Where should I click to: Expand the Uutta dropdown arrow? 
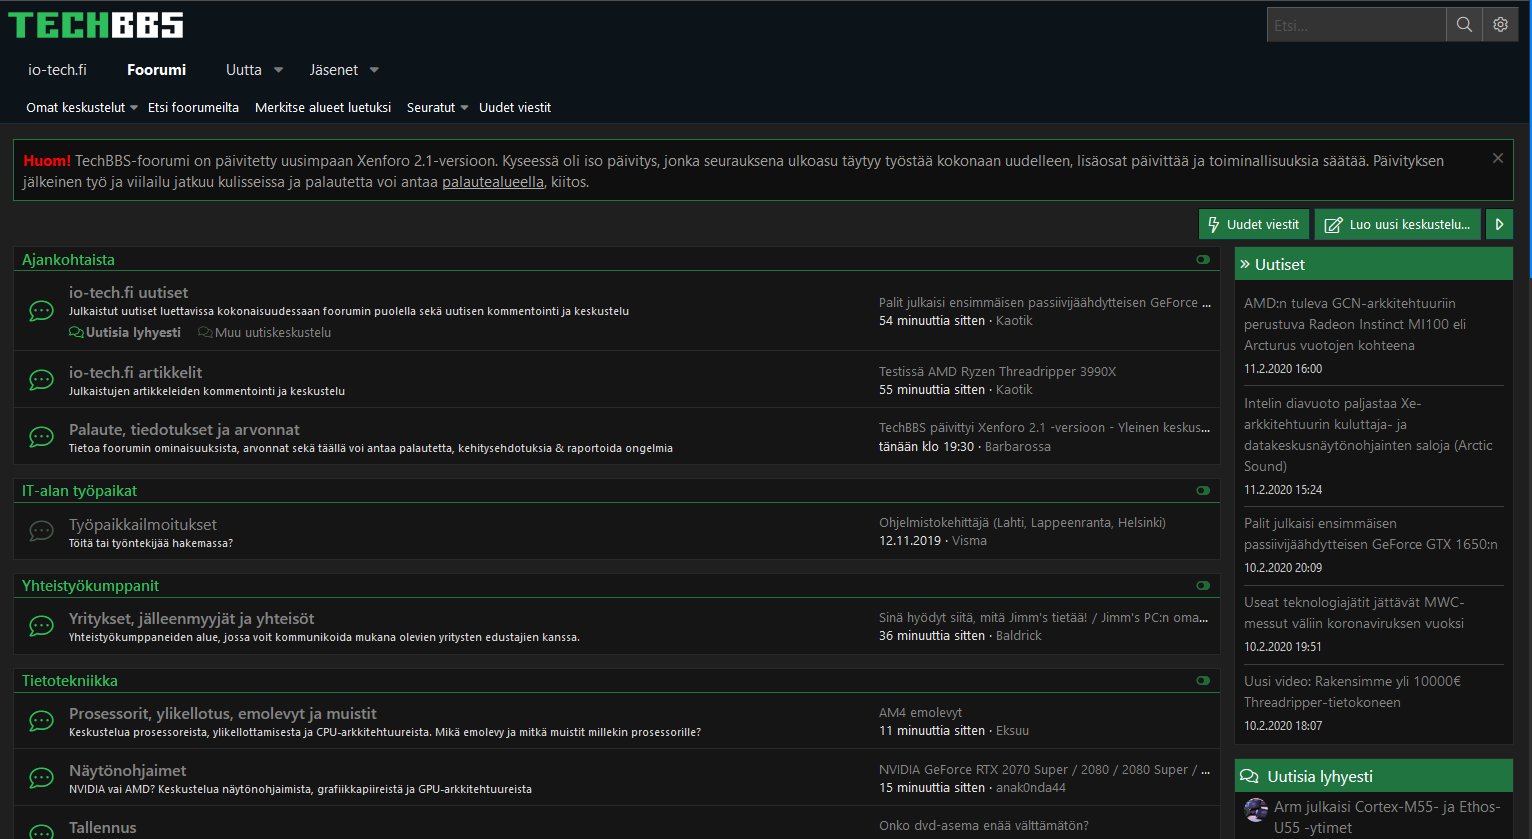(x=278, y=70)
